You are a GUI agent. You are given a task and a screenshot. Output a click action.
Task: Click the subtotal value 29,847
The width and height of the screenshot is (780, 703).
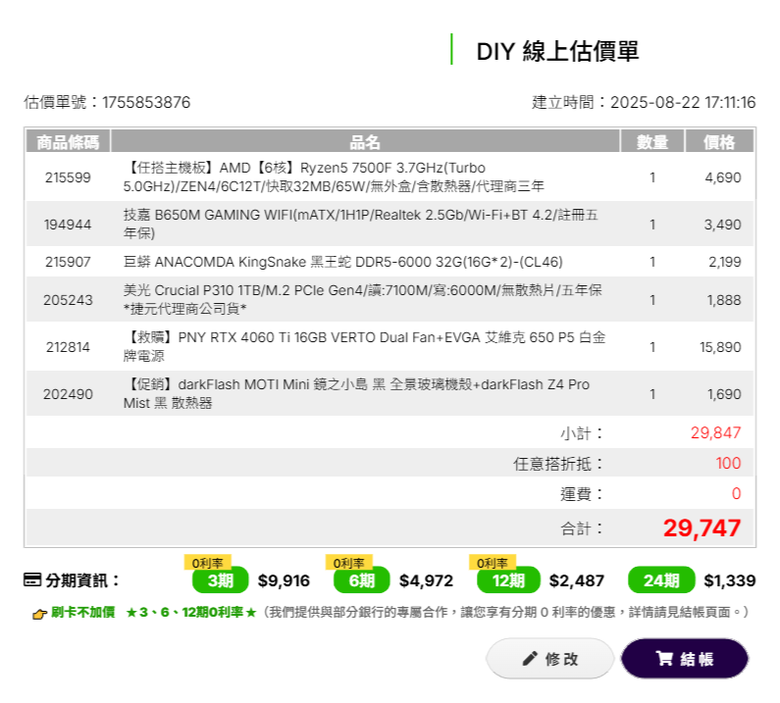coord(716,433)
